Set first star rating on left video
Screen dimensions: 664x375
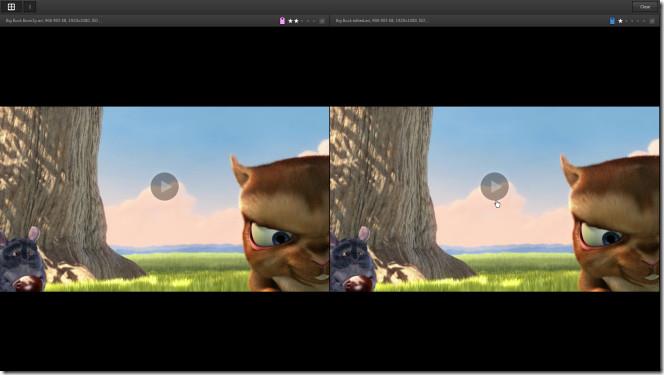pos(290,21)
